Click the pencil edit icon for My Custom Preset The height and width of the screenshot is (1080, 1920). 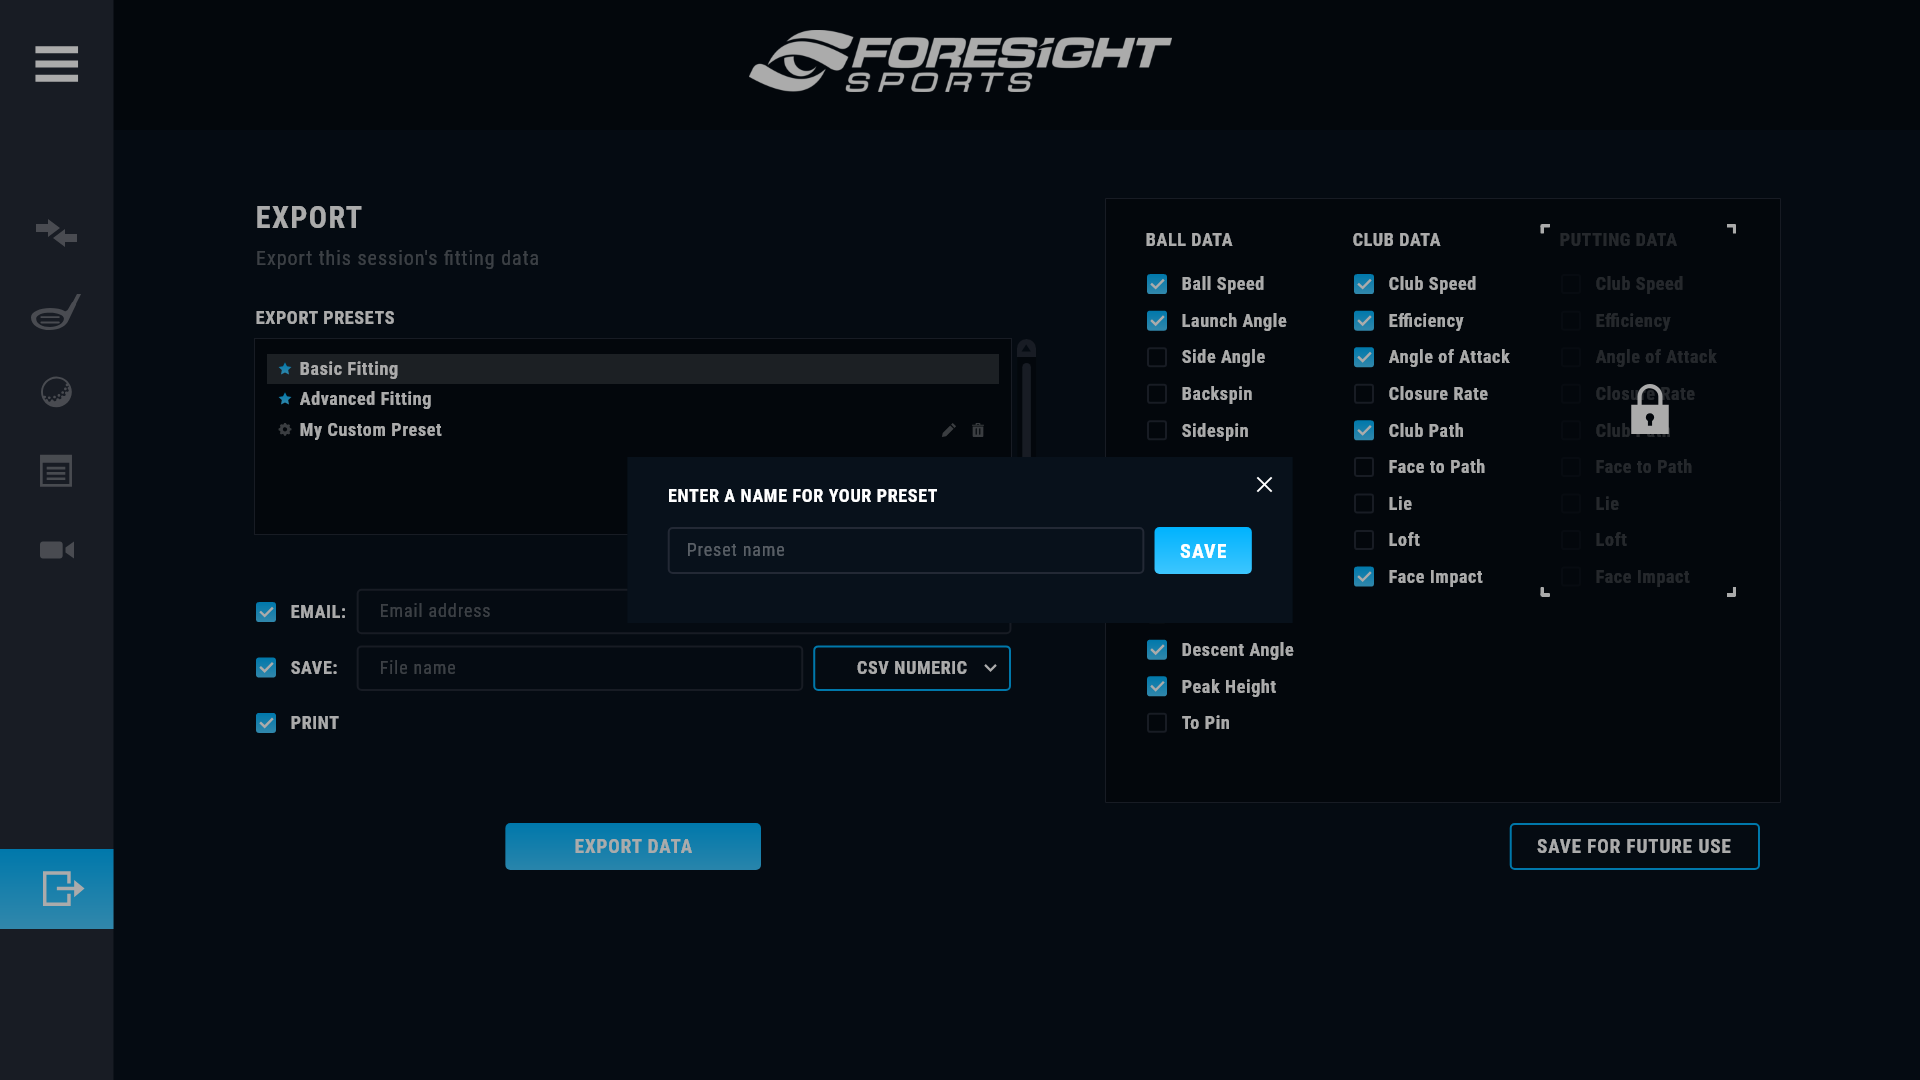click(948, 430)
